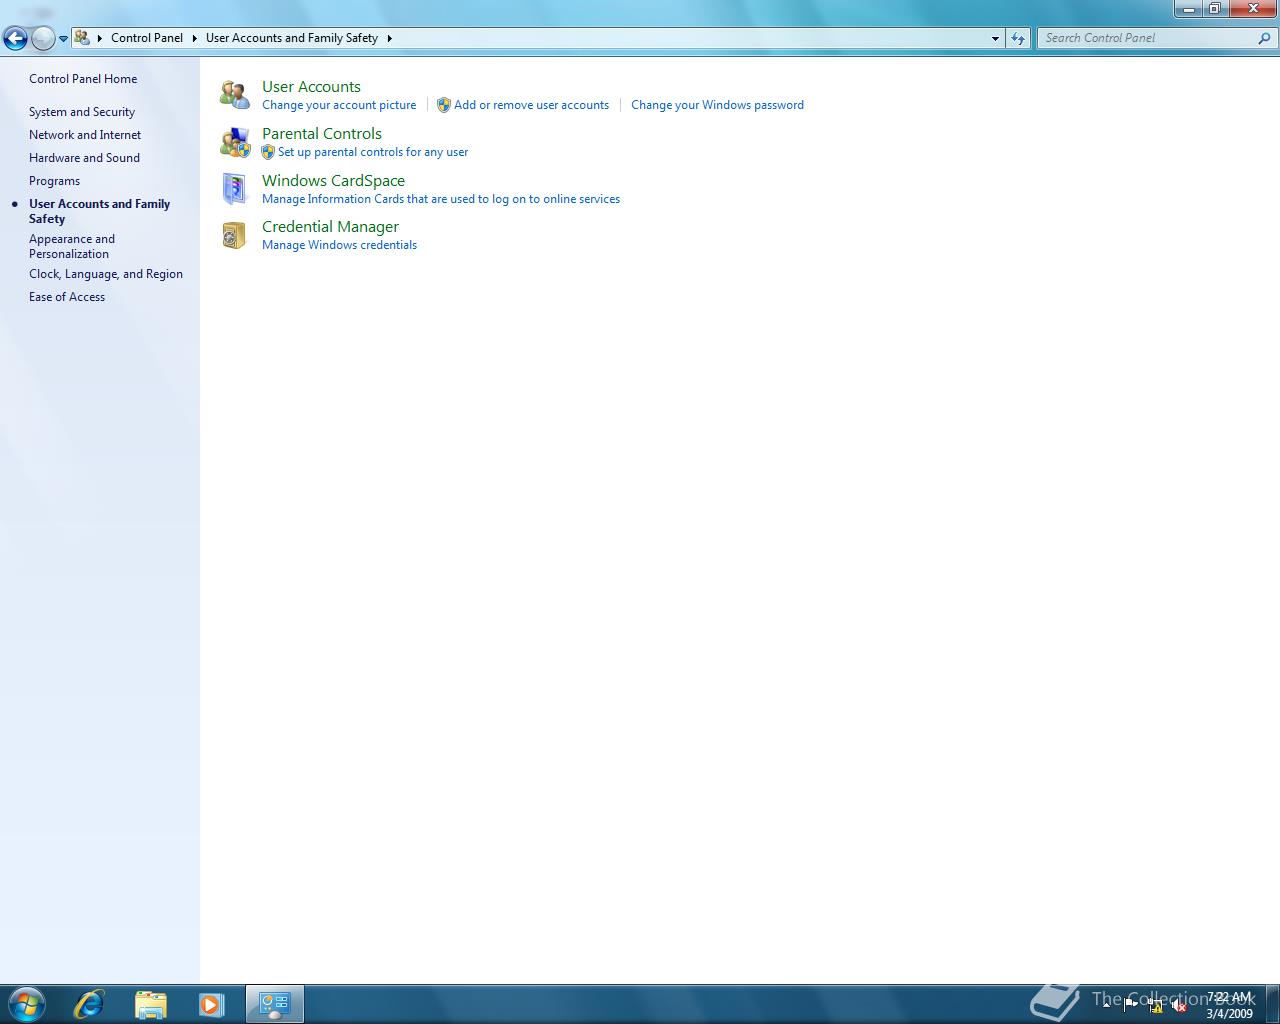
Task: Select User Accounts and Family Safety sidebar item
Action: point(99,211)
